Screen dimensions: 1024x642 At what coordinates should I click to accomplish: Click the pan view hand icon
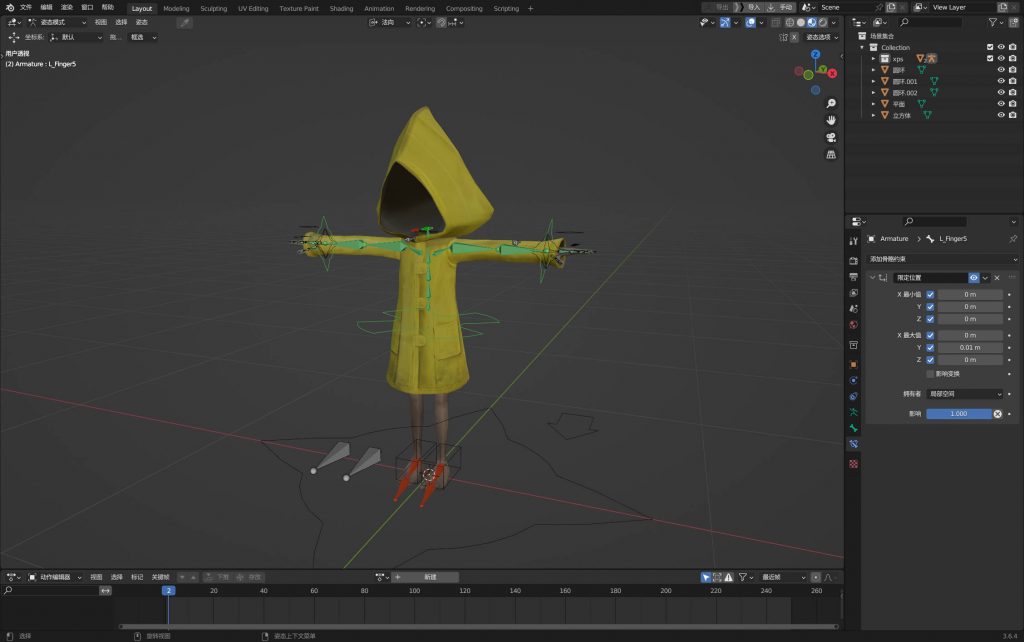coord(831,120)
